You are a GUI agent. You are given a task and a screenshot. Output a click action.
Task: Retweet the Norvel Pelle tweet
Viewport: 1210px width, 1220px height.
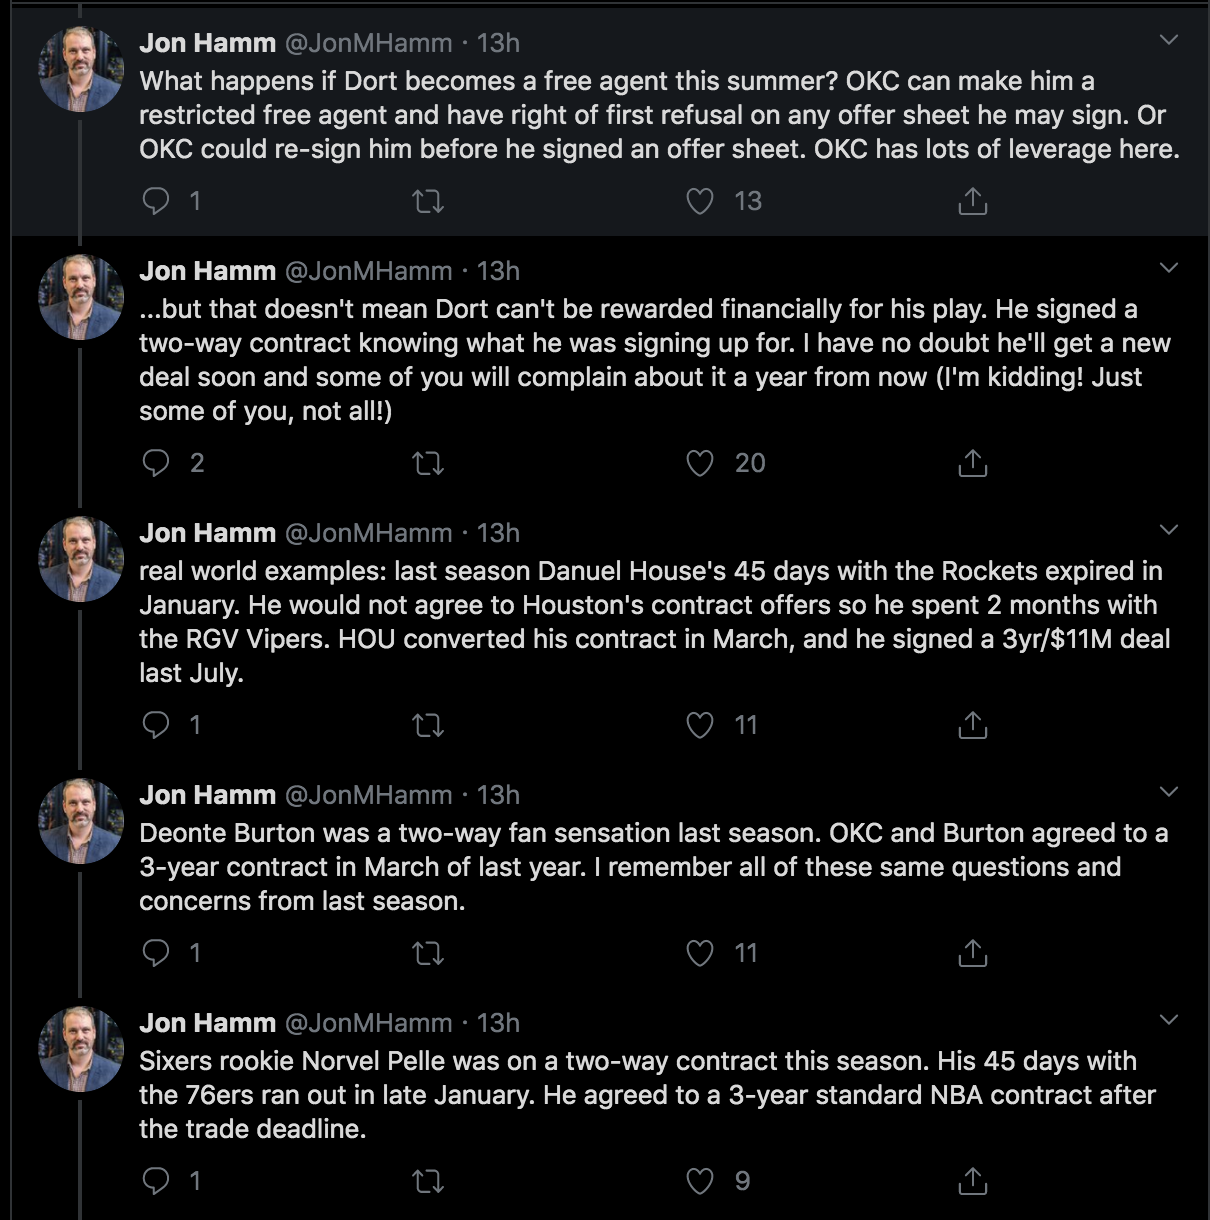click(428, 1181)
